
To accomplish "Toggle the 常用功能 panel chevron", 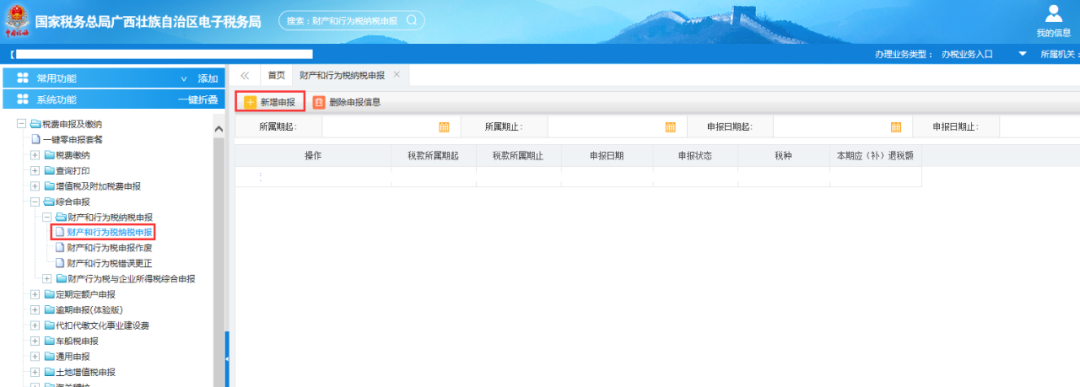I will click(183, 78).
